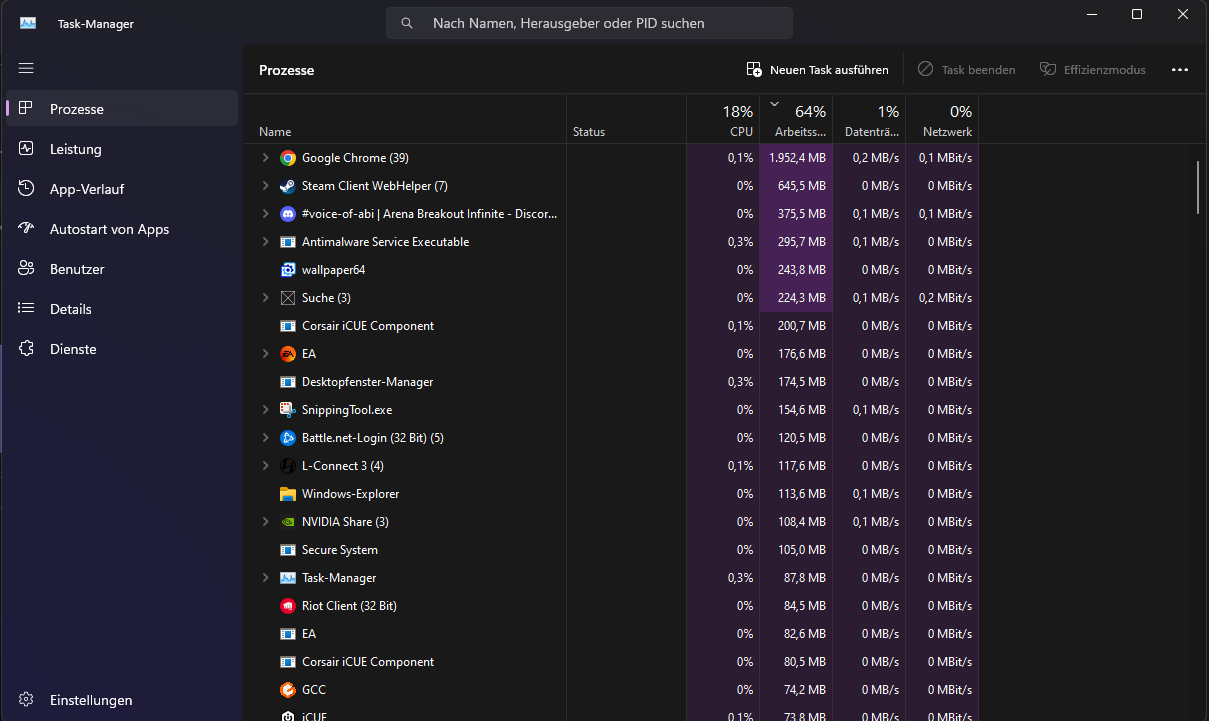
Task: Click the Windows-Explorer folder icon
Action: pyautogui.click(x=288, y=494)
